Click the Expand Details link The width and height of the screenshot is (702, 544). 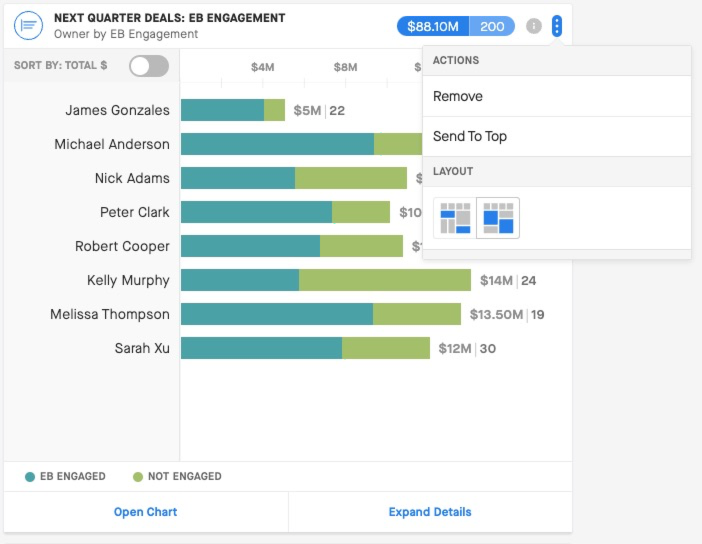430,512
